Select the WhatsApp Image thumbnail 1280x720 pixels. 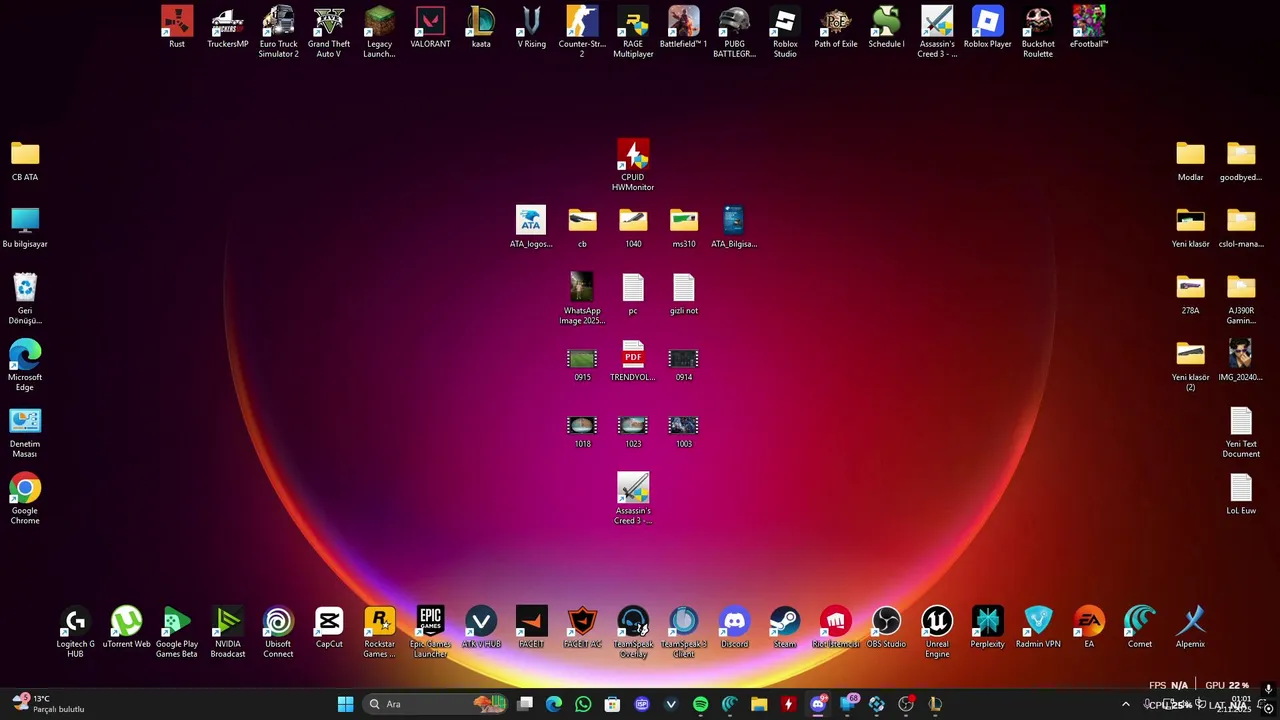coord(582,299)
